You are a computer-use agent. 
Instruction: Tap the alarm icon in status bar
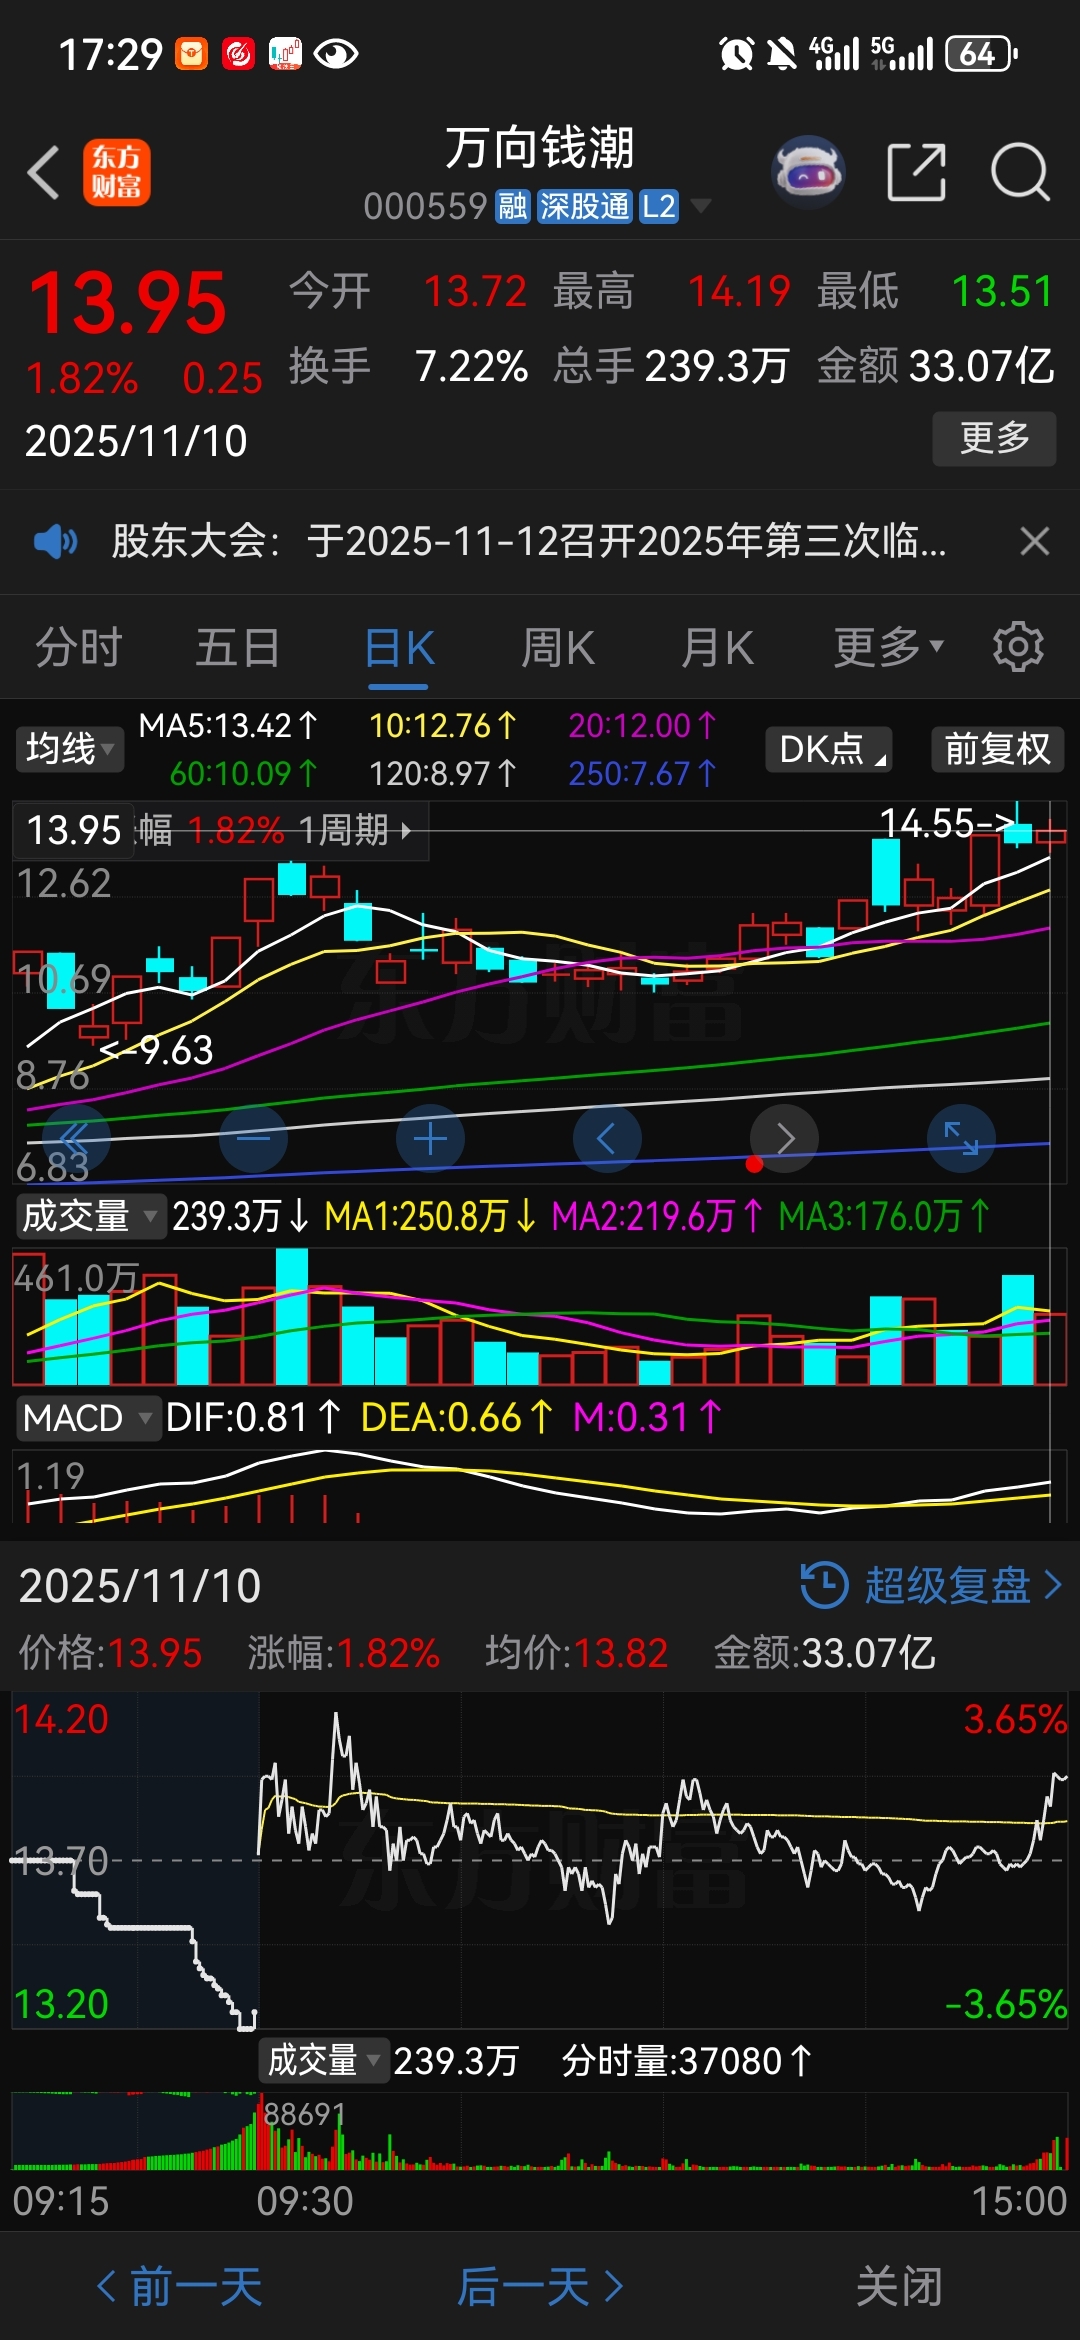[736, 53]
